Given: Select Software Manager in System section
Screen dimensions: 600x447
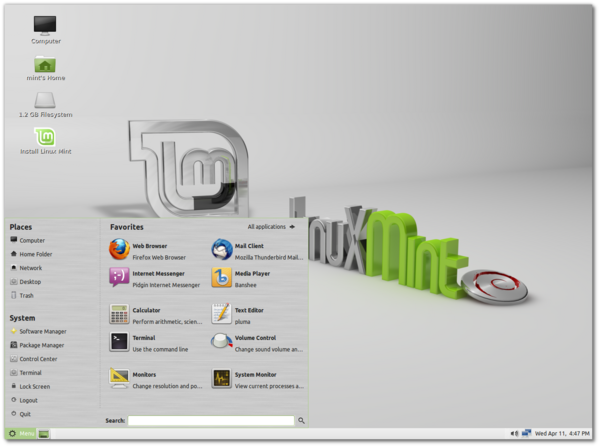Looking at the screenshot, I should pos(42,331).
